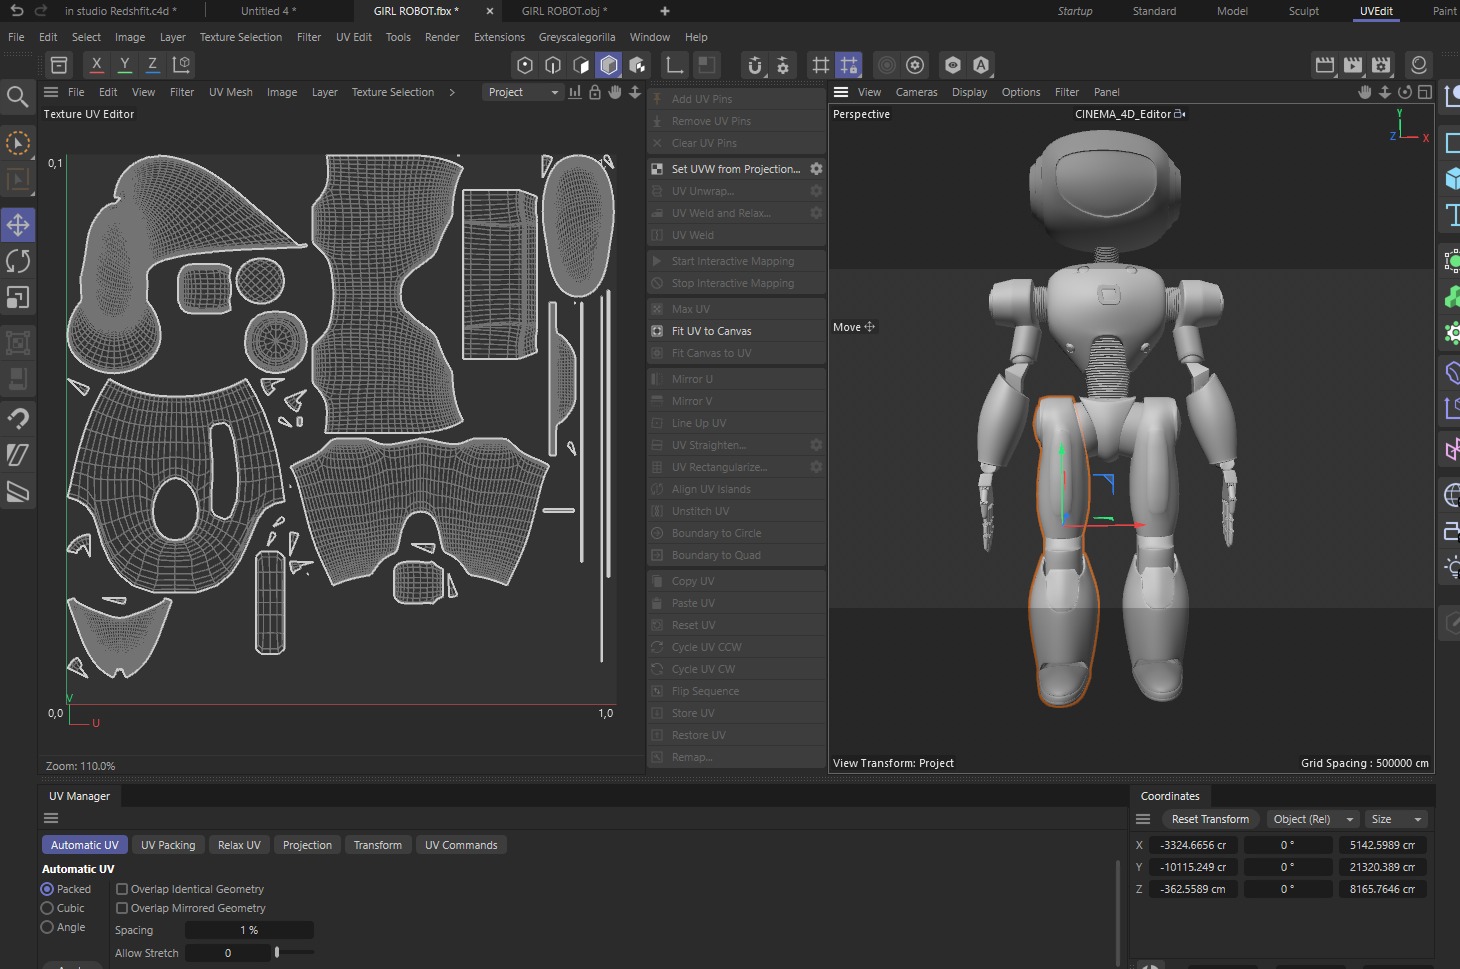Open the UV Edit menu

tap(354, 37)
